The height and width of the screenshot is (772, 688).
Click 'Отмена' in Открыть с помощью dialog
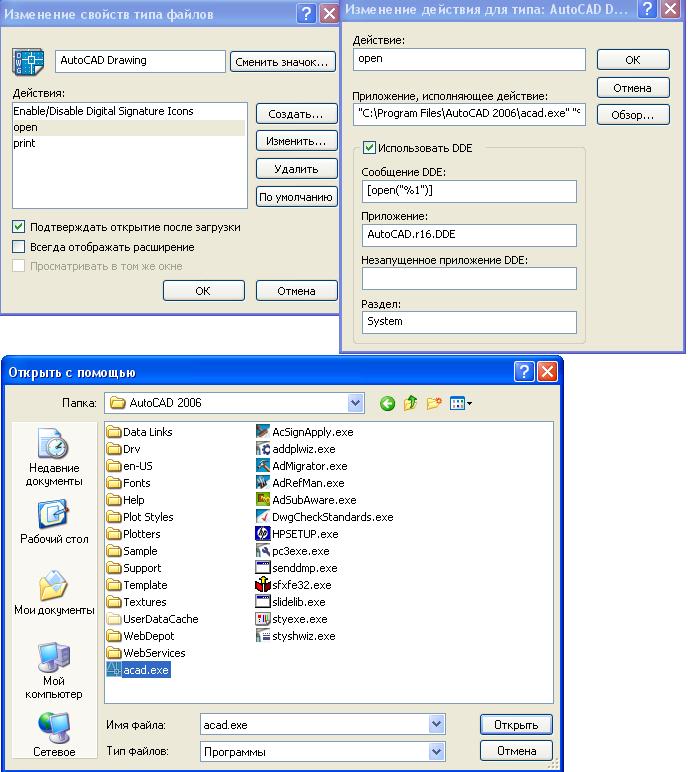coord(516,751)
